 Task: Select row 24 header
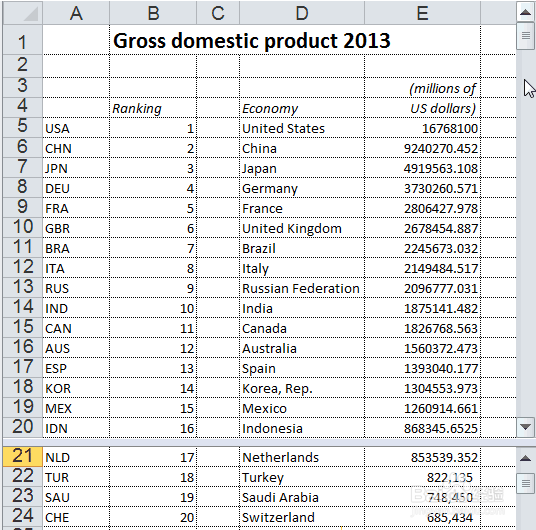(23, 517)
